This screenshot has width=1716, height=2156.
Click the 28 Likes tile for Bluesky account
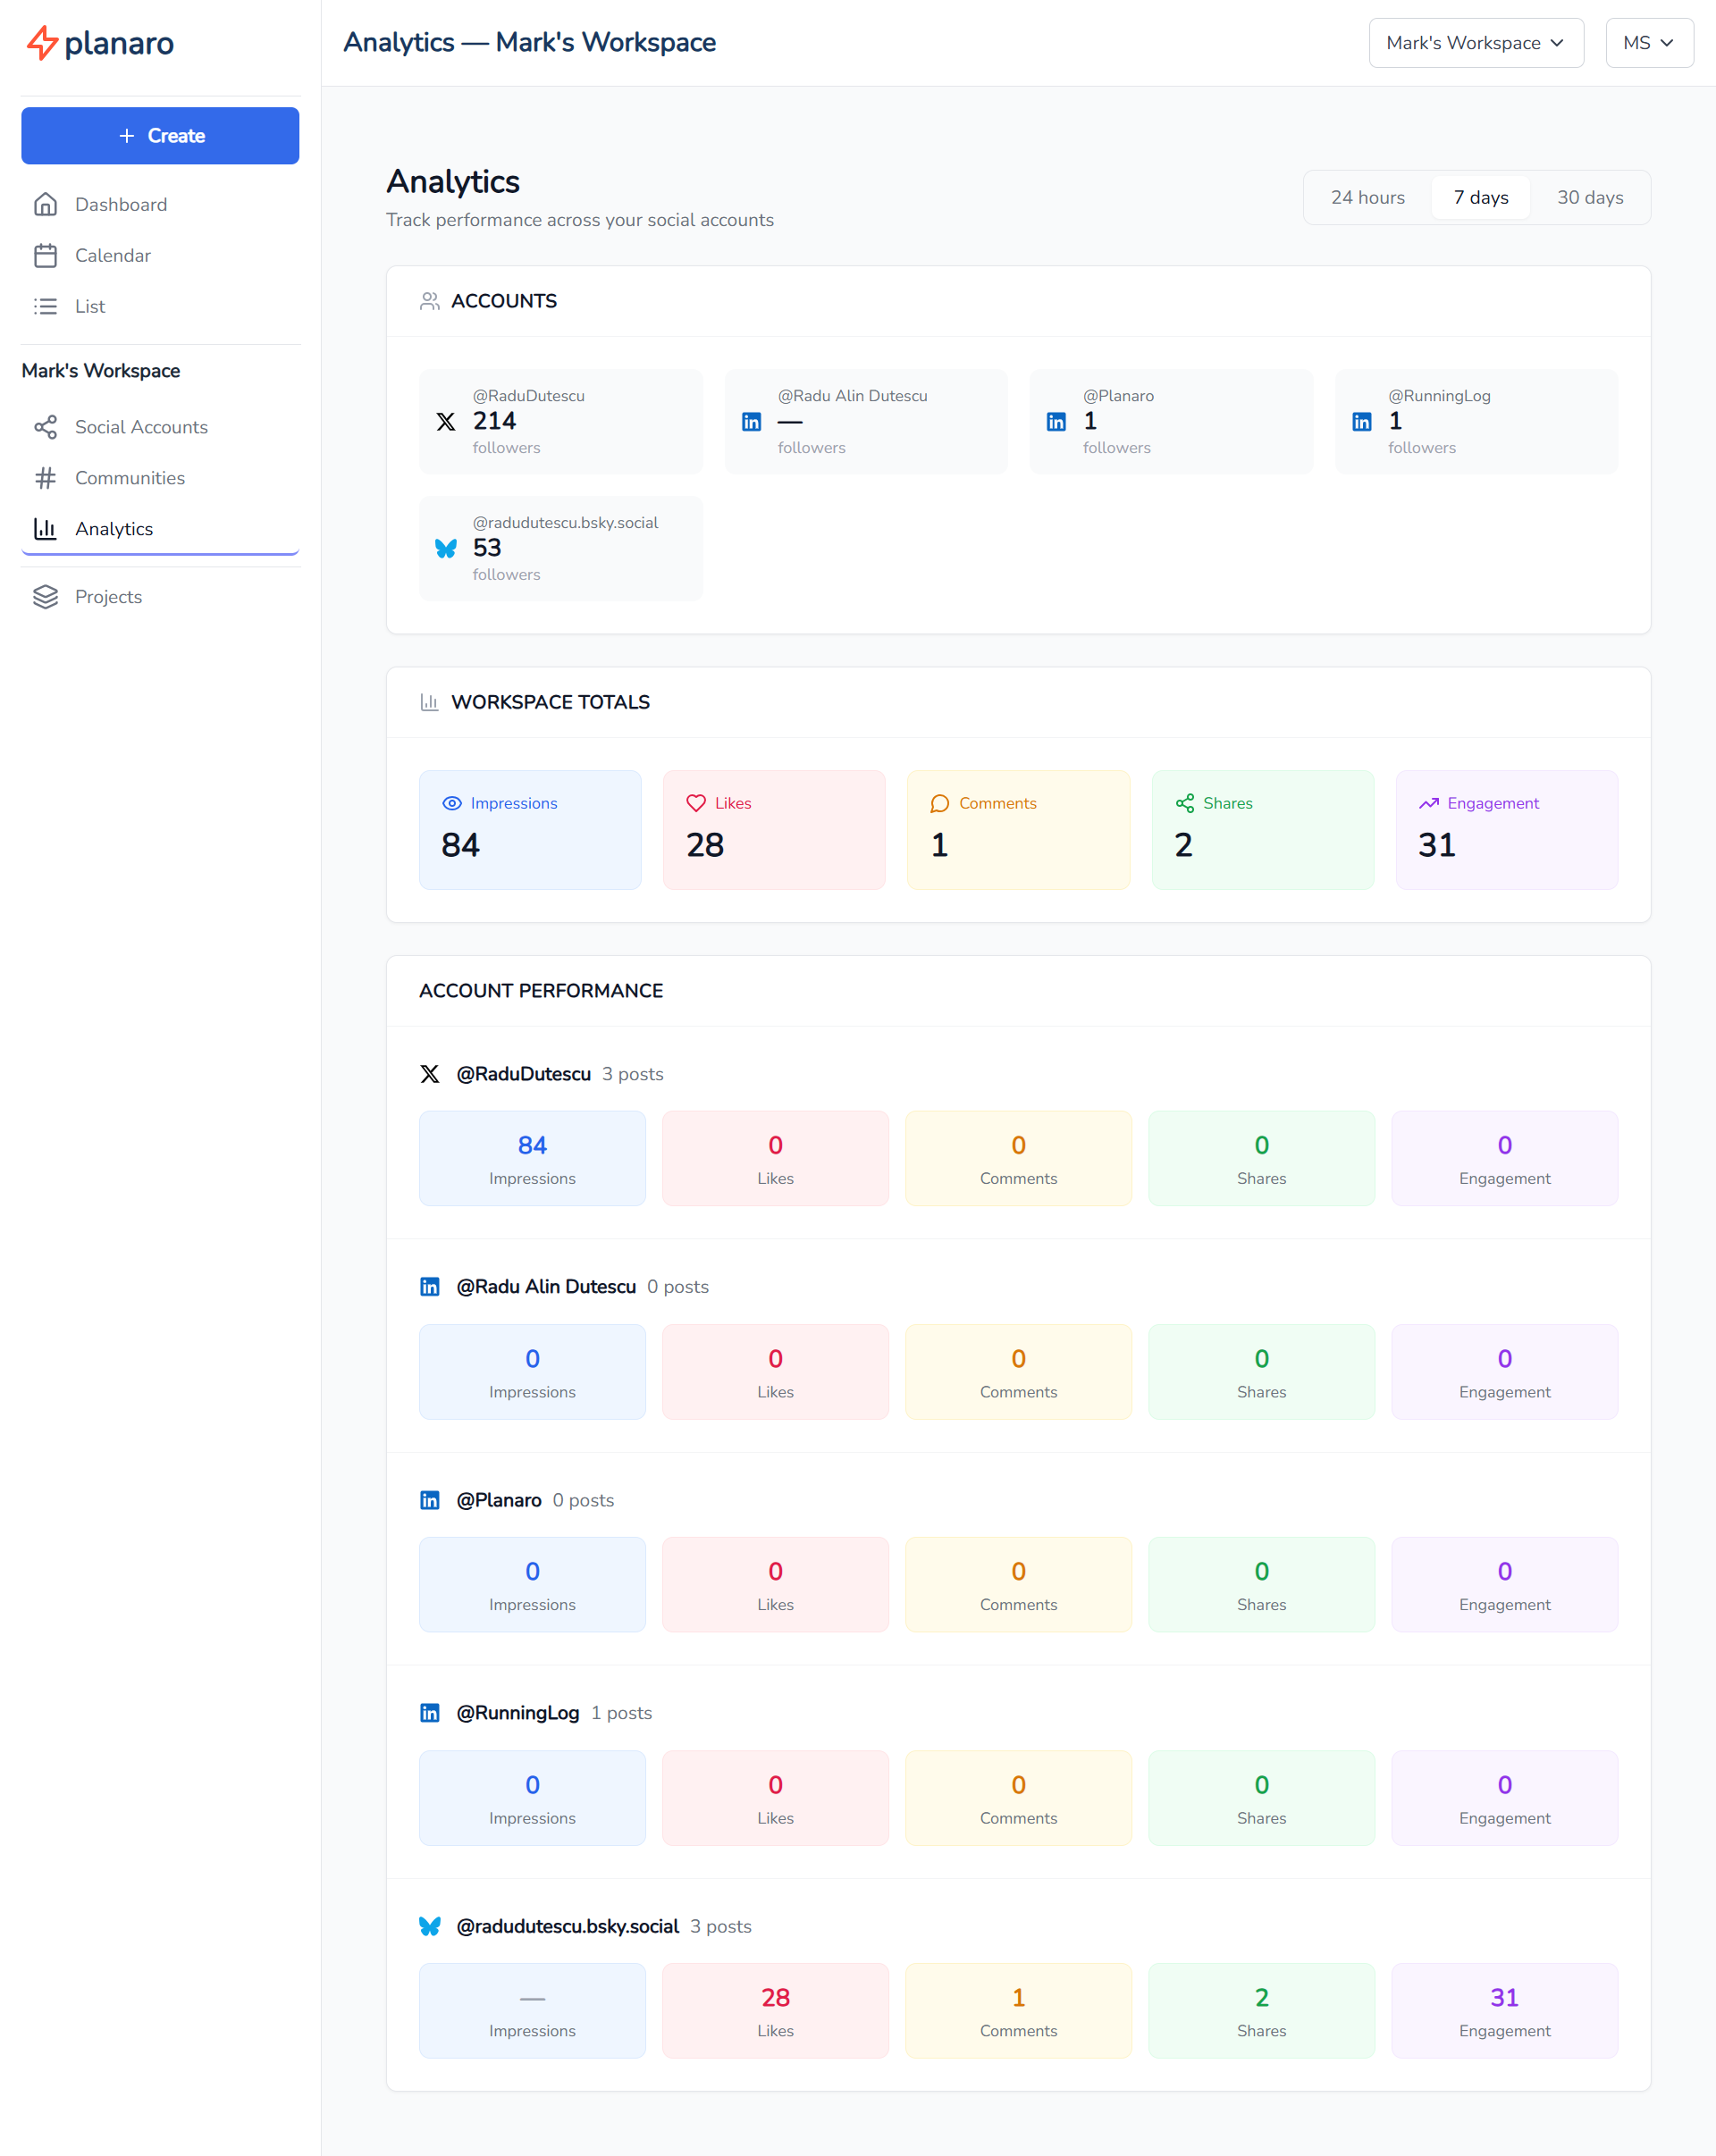(x=775, y=2011)
